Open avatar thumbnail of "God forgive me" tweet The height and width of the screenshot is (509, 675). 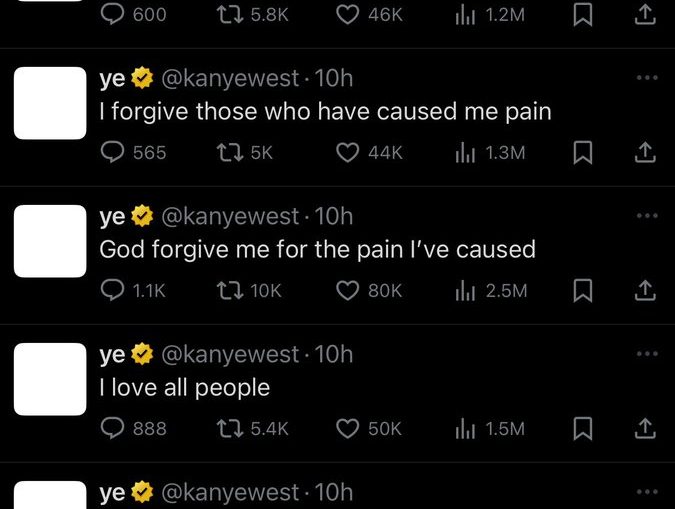[50, 241]
